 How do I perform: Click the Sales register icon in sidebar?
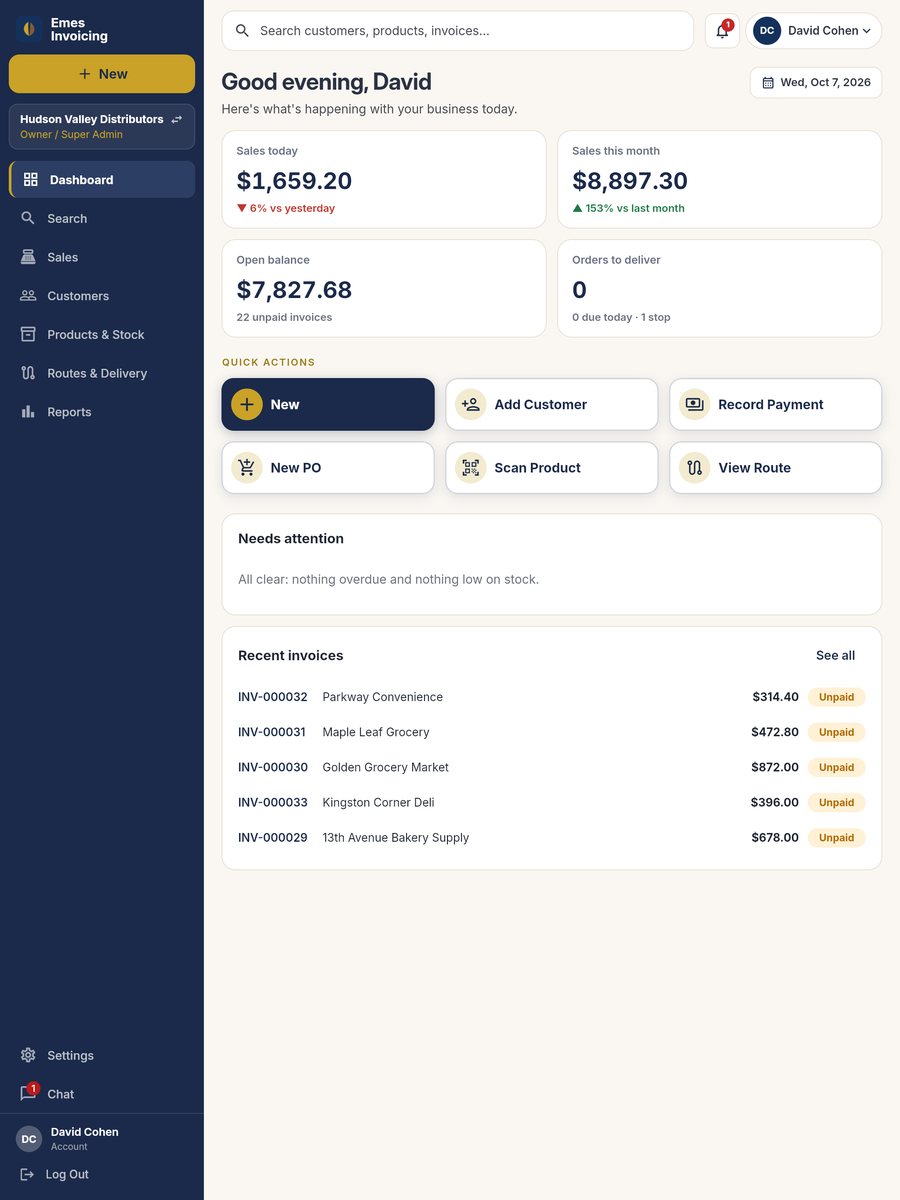coord(28,257)
